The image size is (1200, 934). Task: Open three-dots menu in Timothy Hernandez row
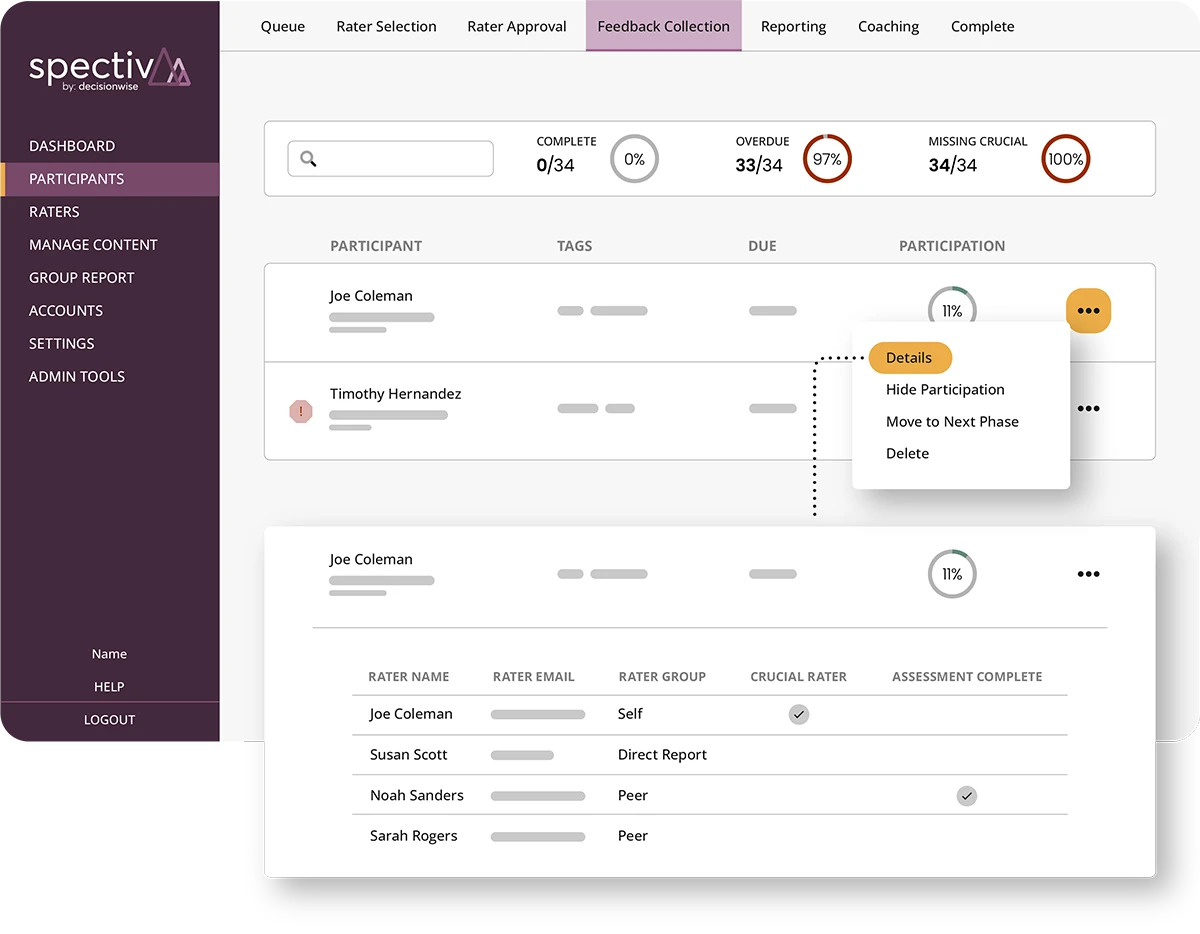[1088, 408]
